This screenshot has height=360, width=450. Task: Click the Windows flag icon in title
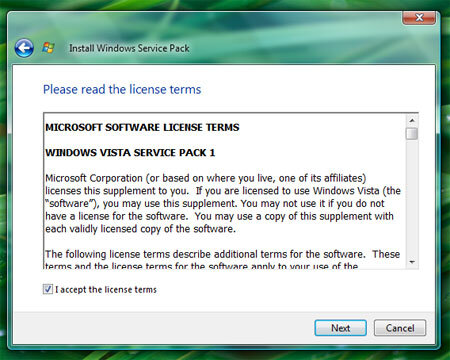tap(49, 48)
